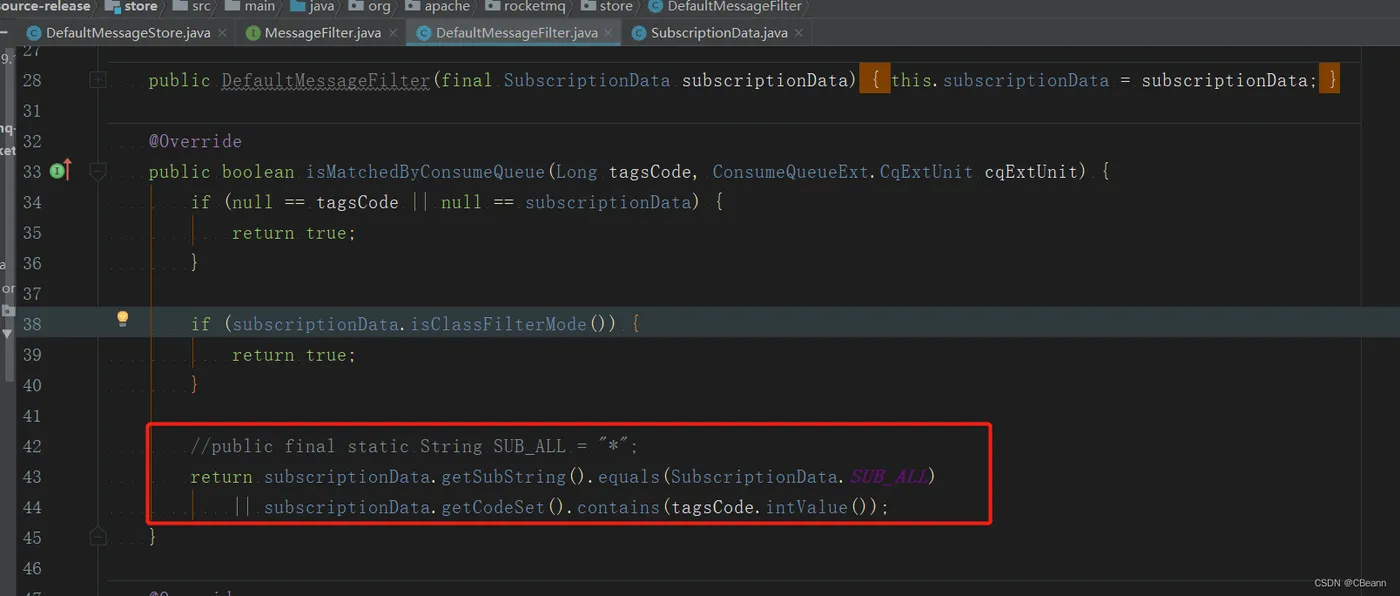The image size is (1400, 596).
Task: Close the MessageFilter.java tab
Action: pos(394,33)
